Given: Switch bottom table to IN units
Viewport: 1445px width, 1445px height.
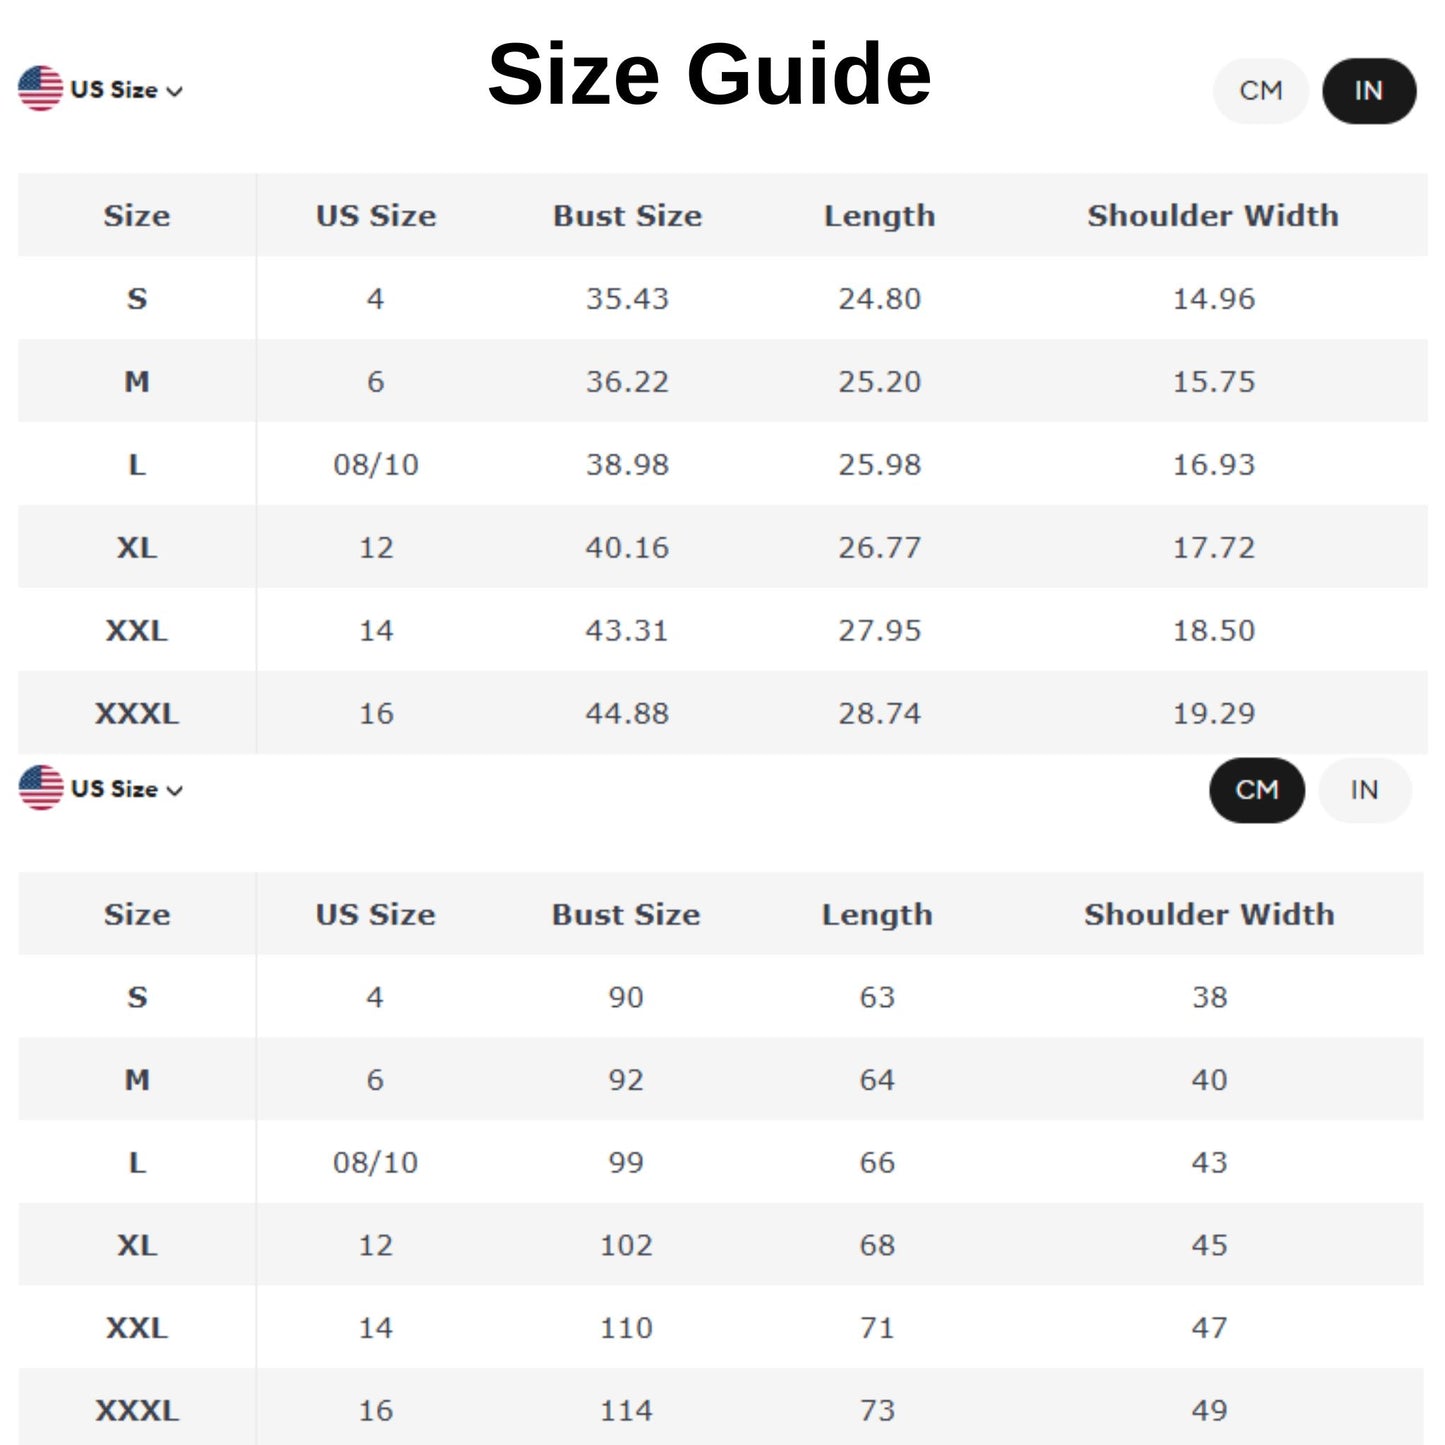Looking at the screenshot, I should click(x=1364, y=790).
